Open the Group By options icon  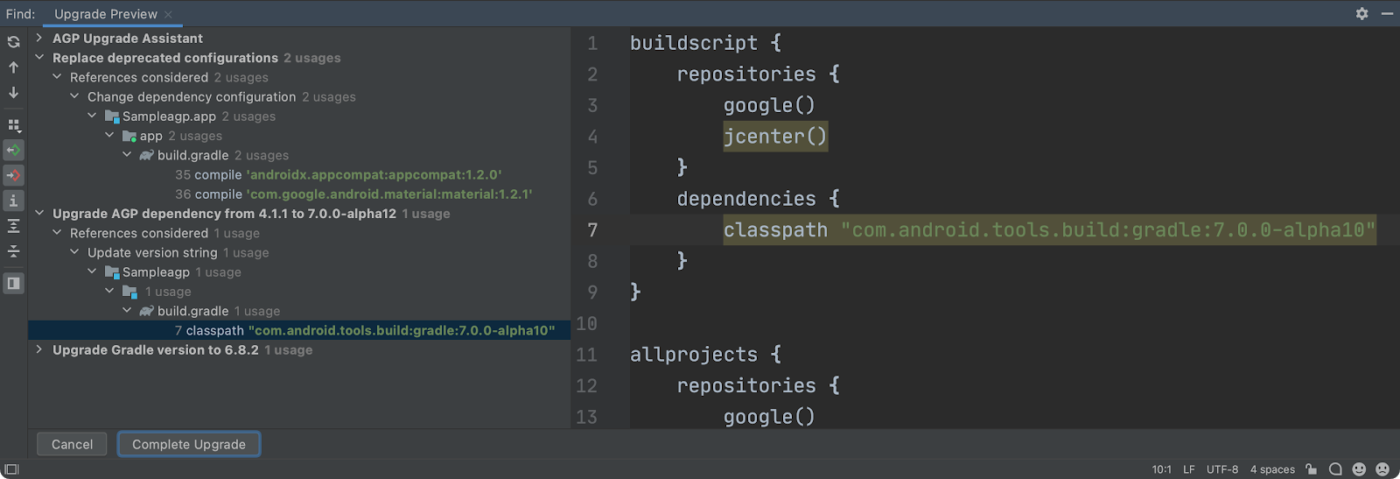click(x=13, y=125)
